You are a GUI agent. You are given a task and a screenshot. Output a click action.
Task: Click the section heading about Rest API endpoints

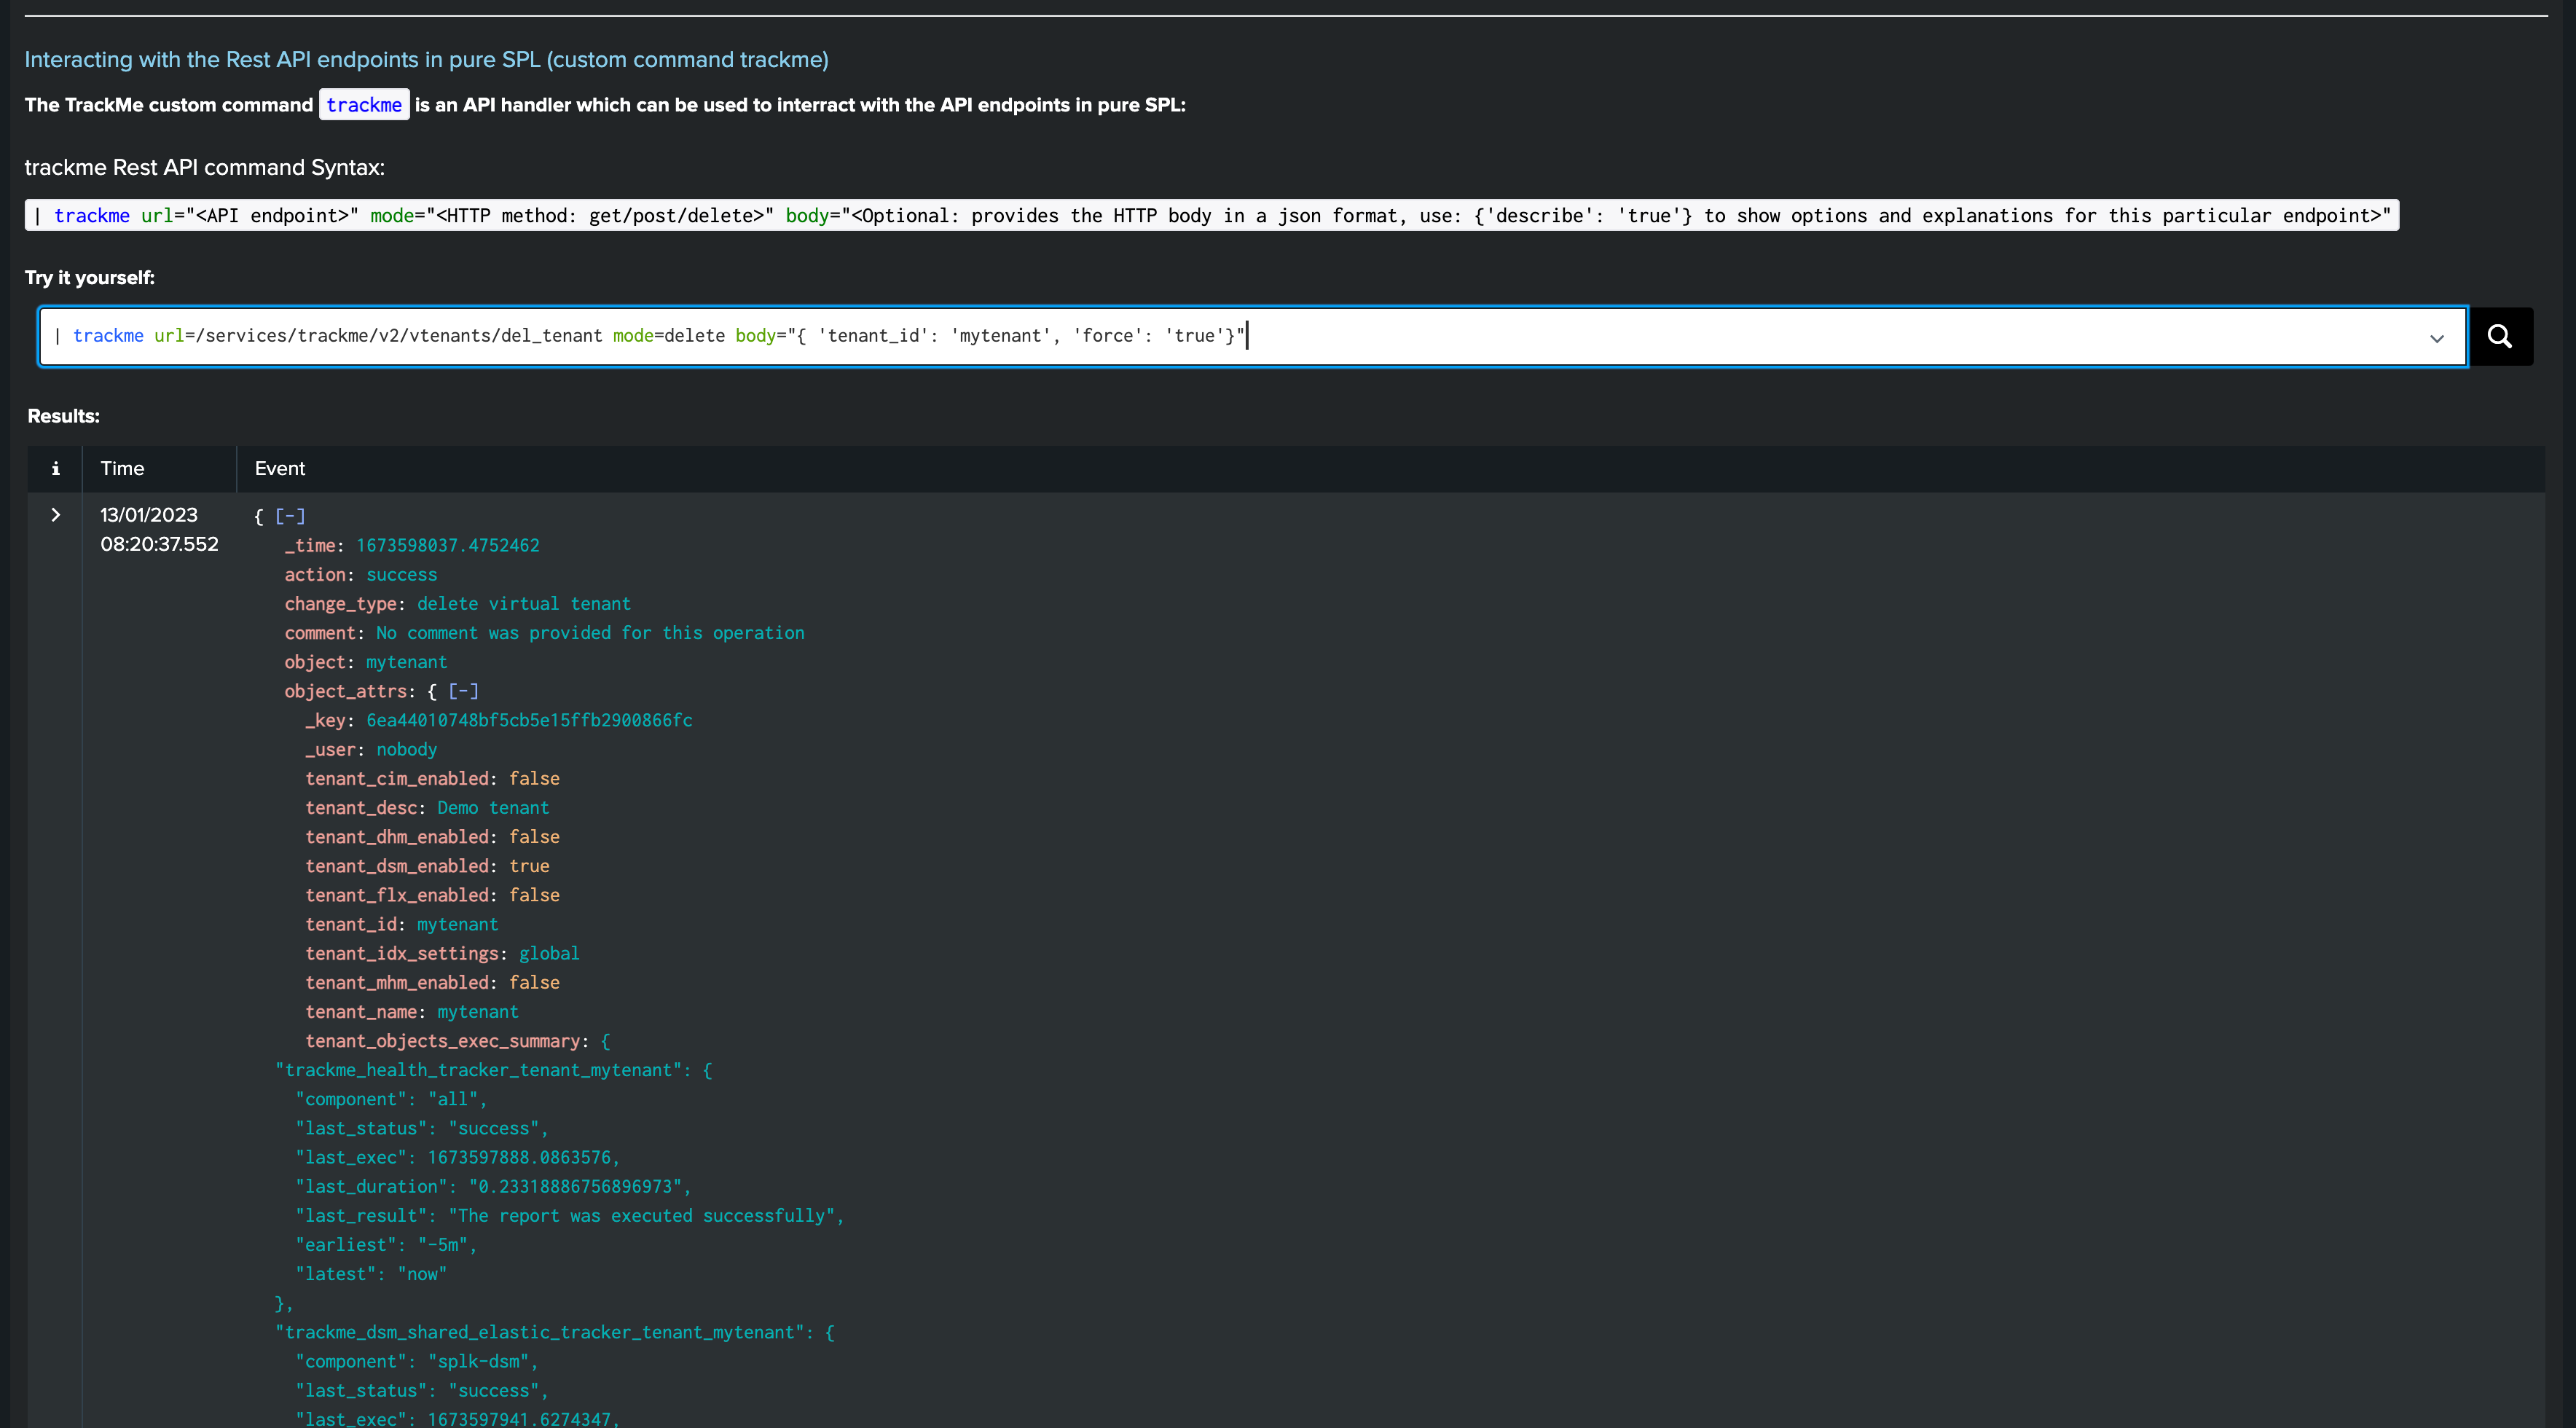coord(426,60)
